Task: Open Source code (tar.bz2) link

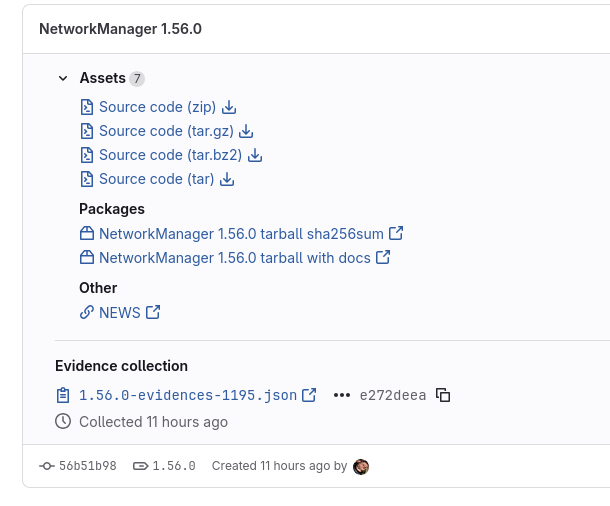Action: pos(170,155)
